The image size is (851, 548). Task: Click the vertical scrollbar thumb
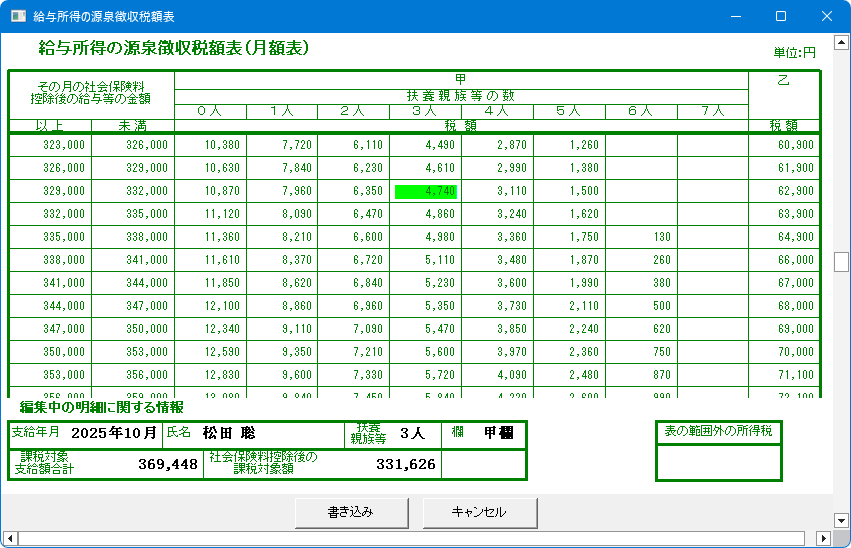(x=842, y=261)
